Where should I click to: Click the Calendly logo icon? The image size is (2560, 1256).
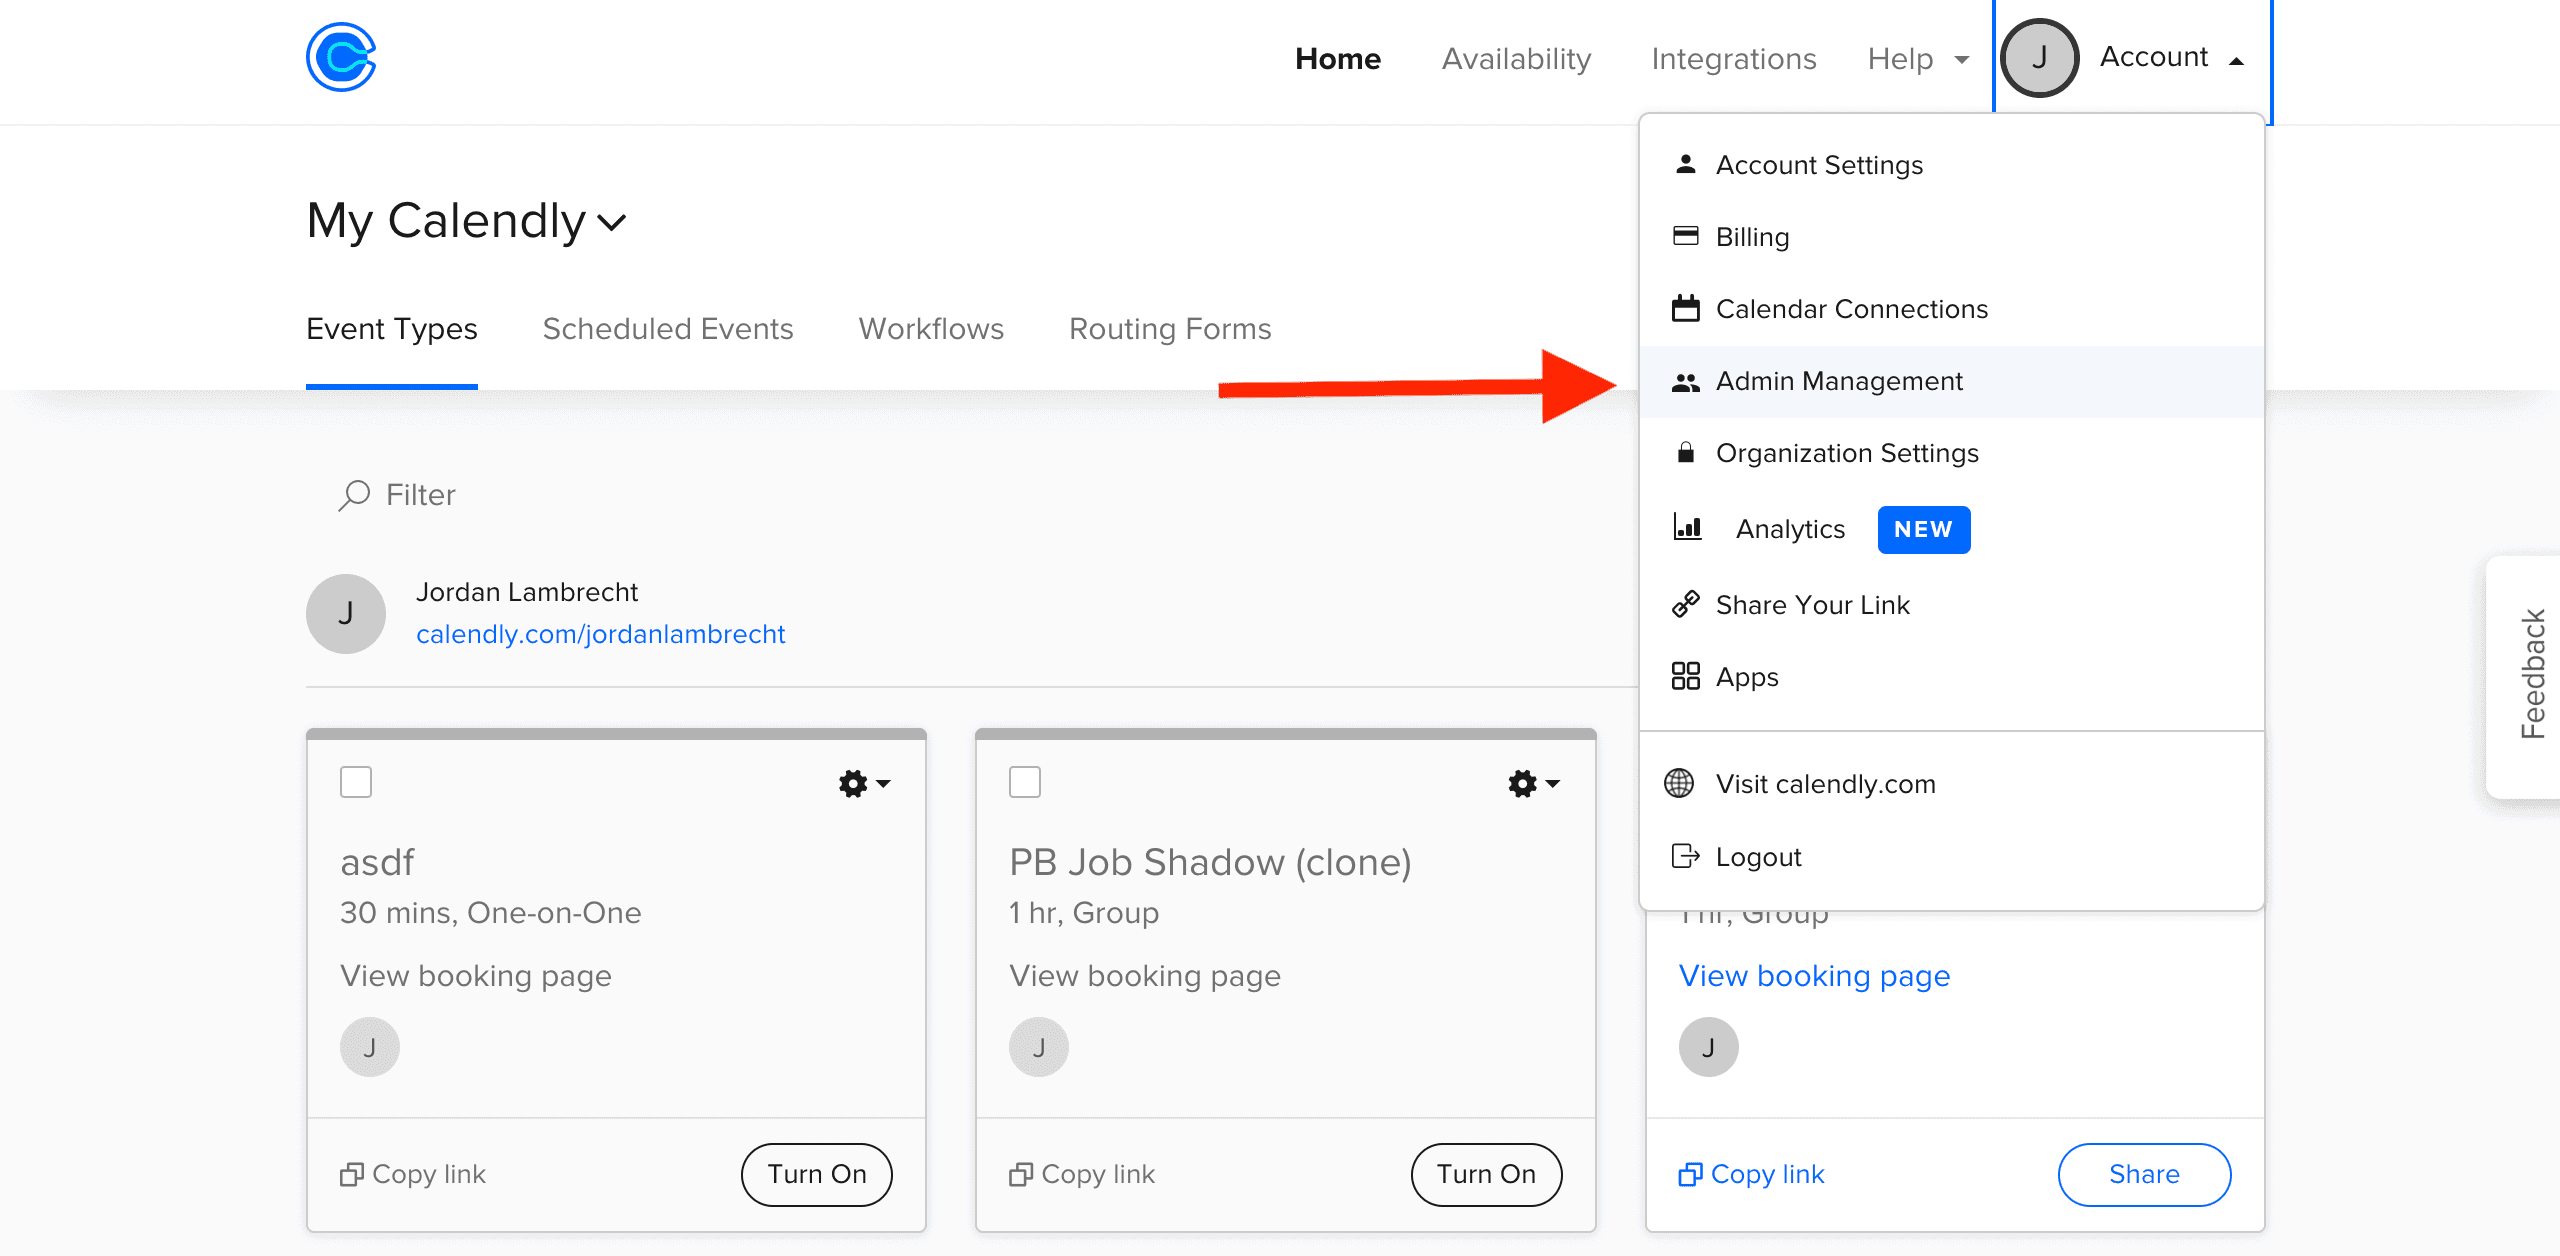point(341,57)
